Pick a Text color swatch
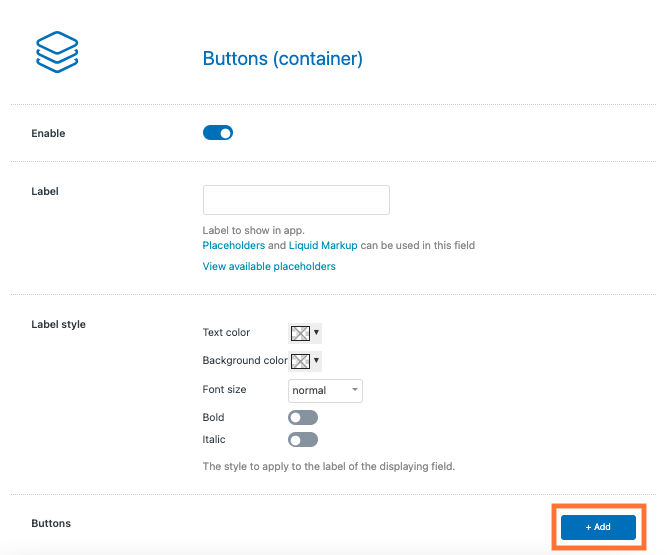The image size is (669, 555). pos(300,333)
